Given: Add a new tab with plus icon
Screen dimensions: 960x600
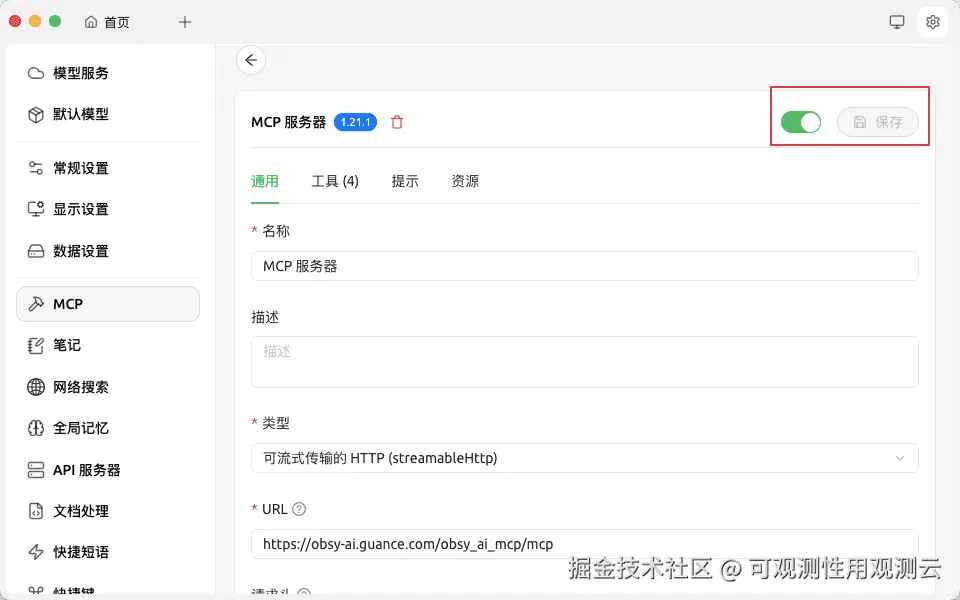Looking at the screenshot, I should [x=185, y=23].
